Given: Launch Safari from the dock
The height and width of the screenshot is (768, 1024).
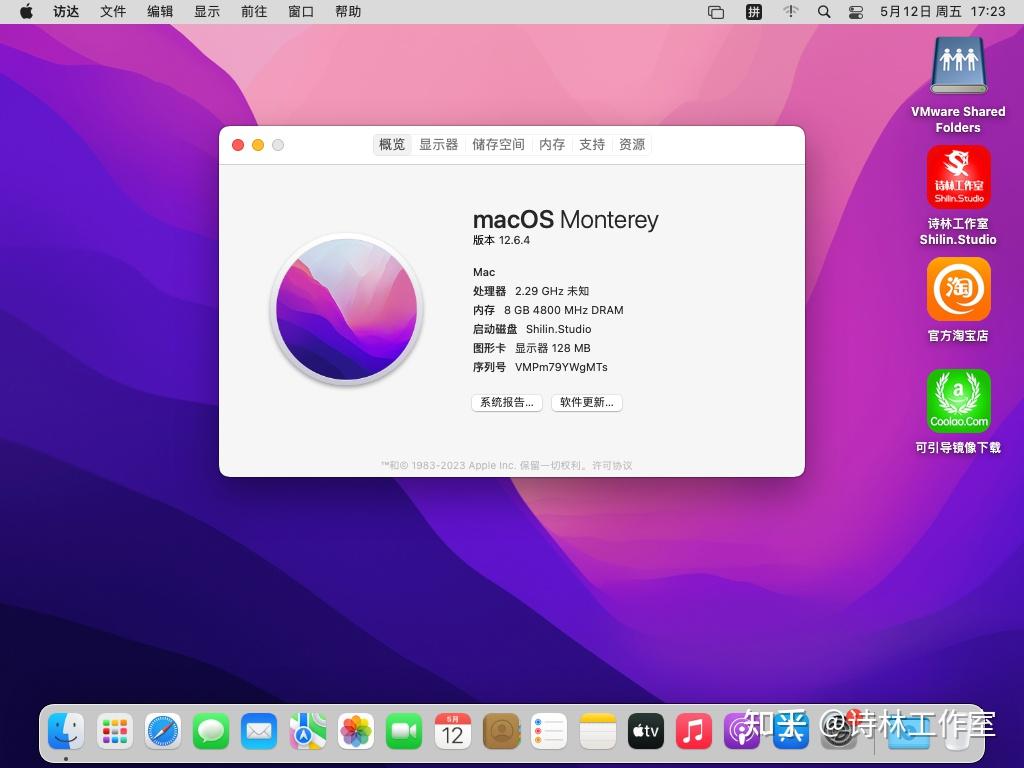Looking at the screenshot, I should tap(163, 731).
